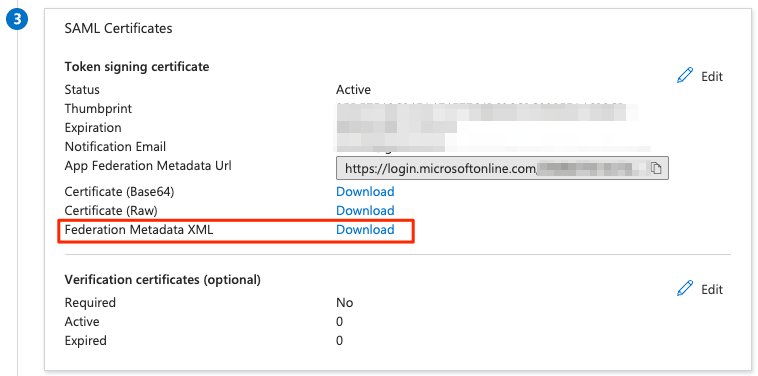Select the Required value No
This screenshot has width=758, height=376.
pos(345,303)
